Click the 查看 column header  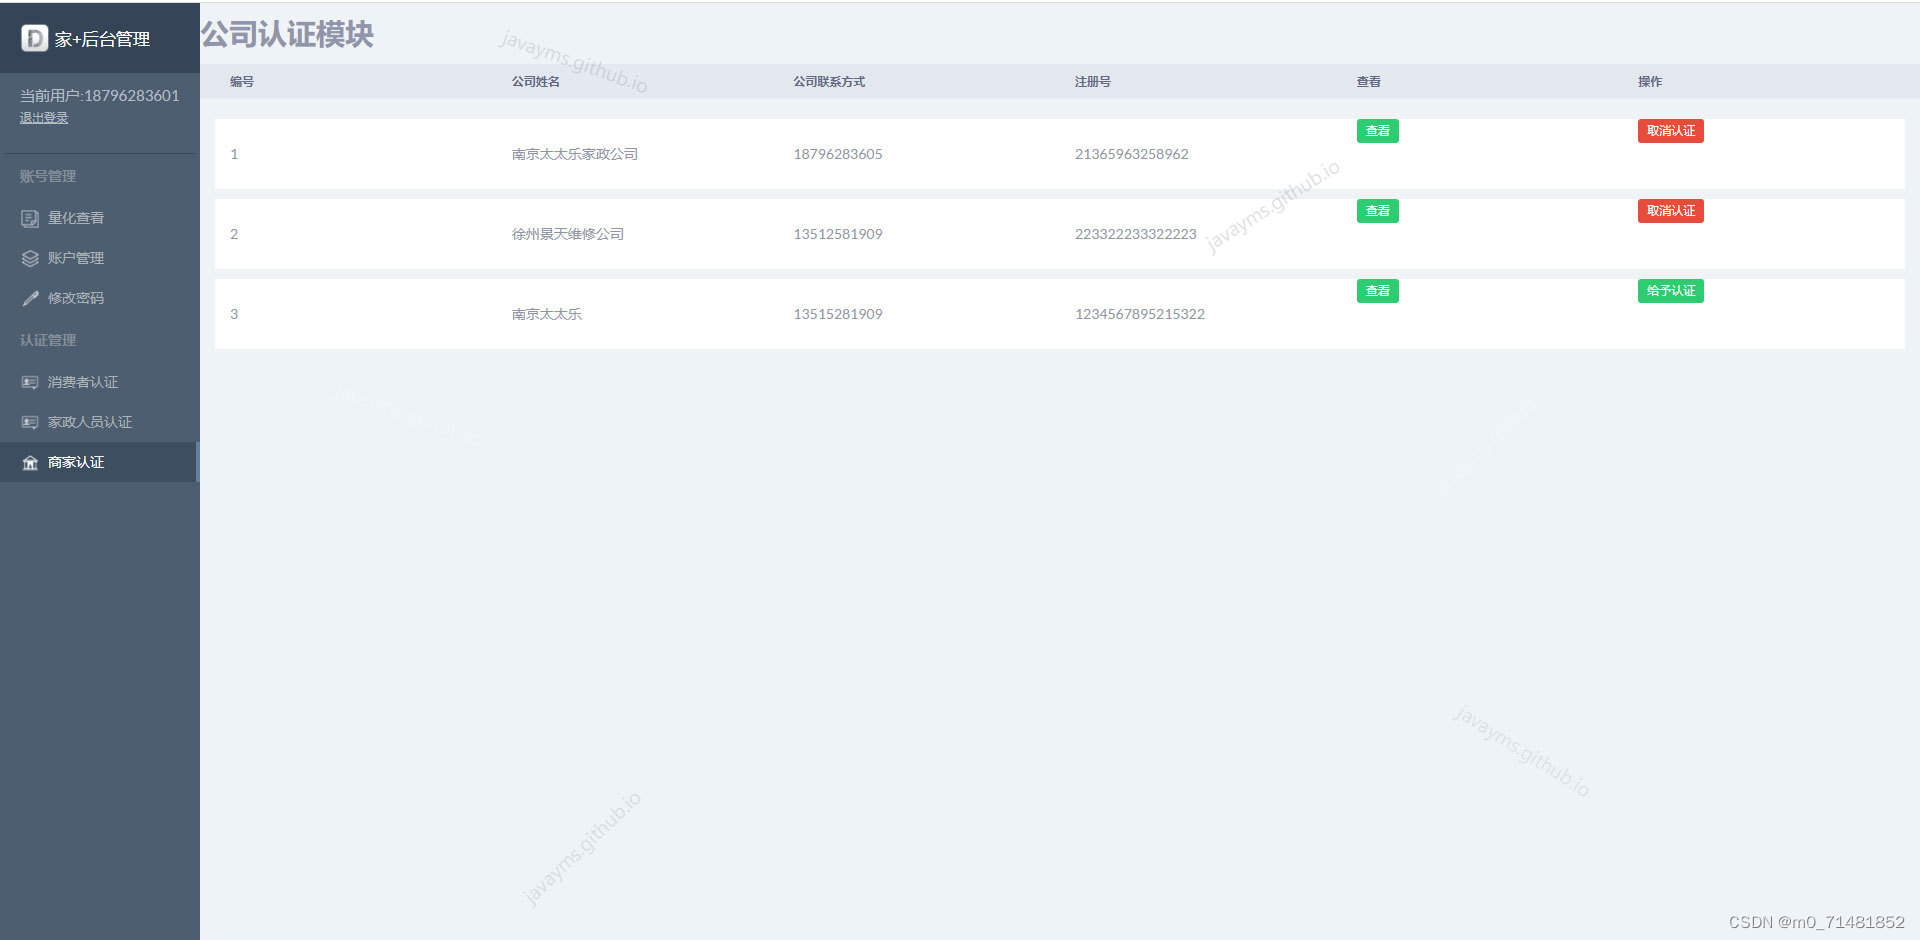[1368, 82]
